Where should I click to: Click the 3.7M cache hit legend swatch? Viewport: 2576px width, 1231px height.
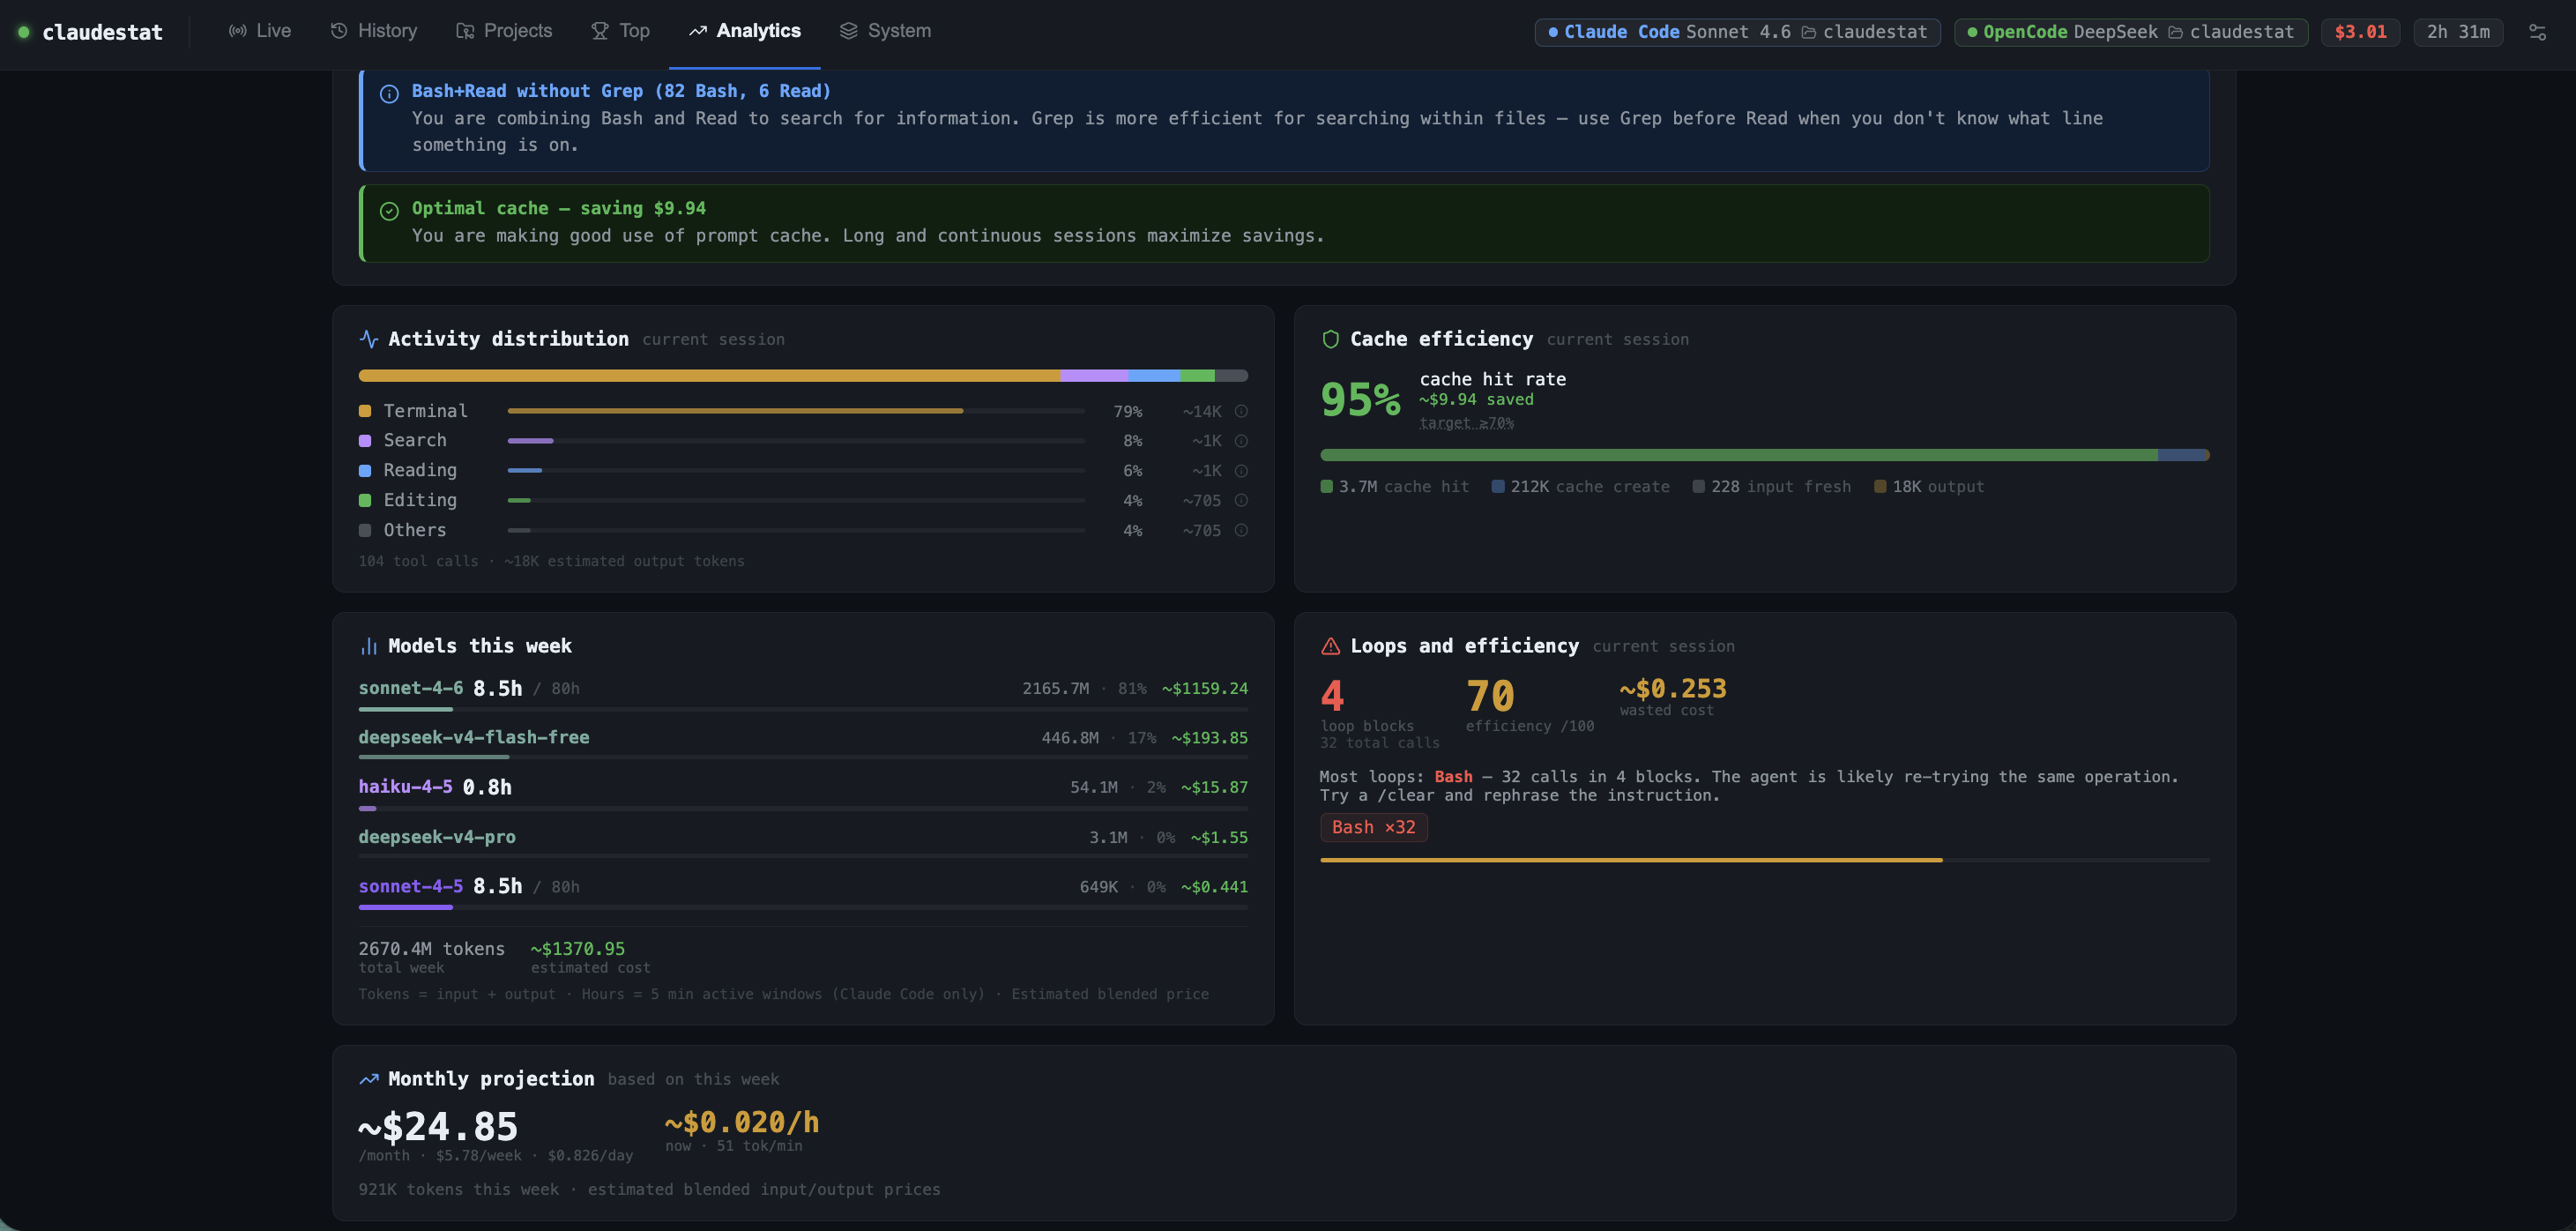[x=1326, y=487]
